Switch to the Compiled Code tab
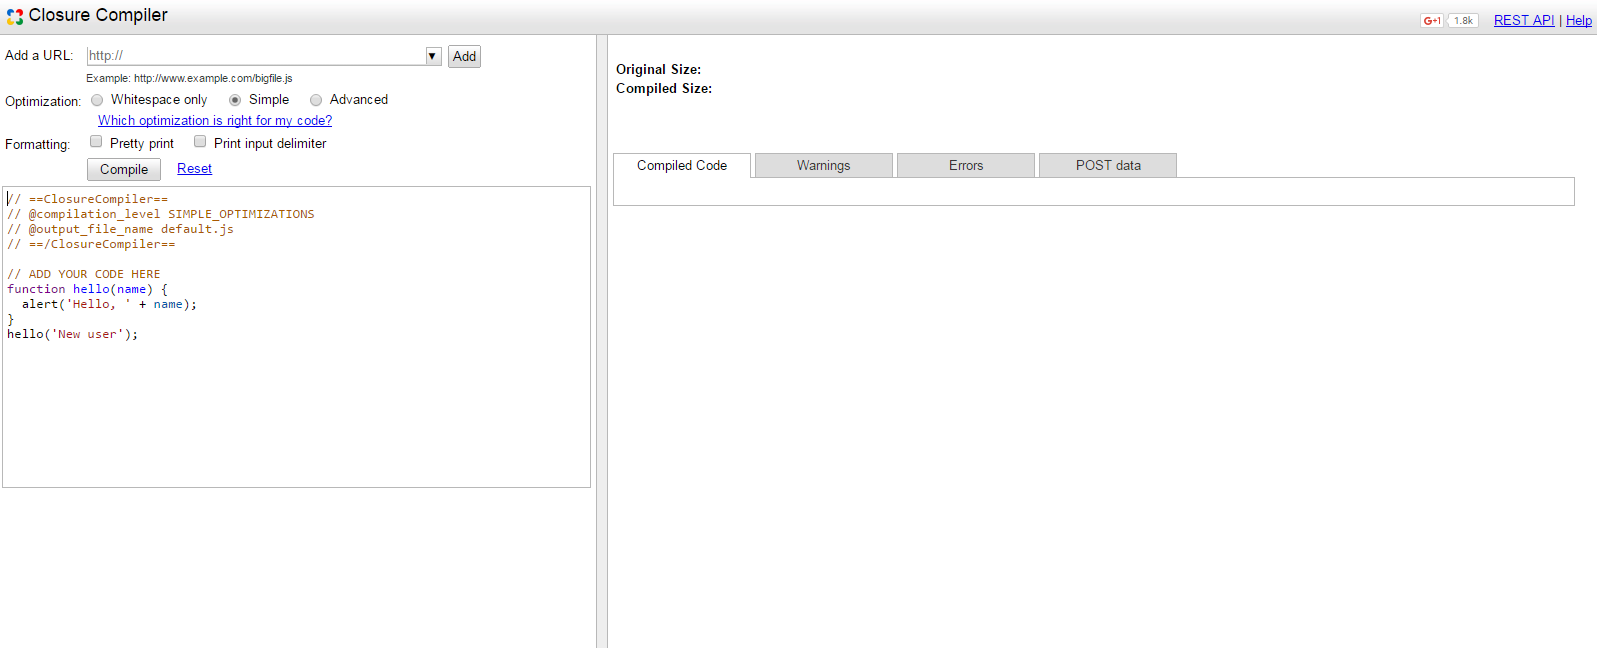Viewport: 1597px width, 648px height. point(682,166)
